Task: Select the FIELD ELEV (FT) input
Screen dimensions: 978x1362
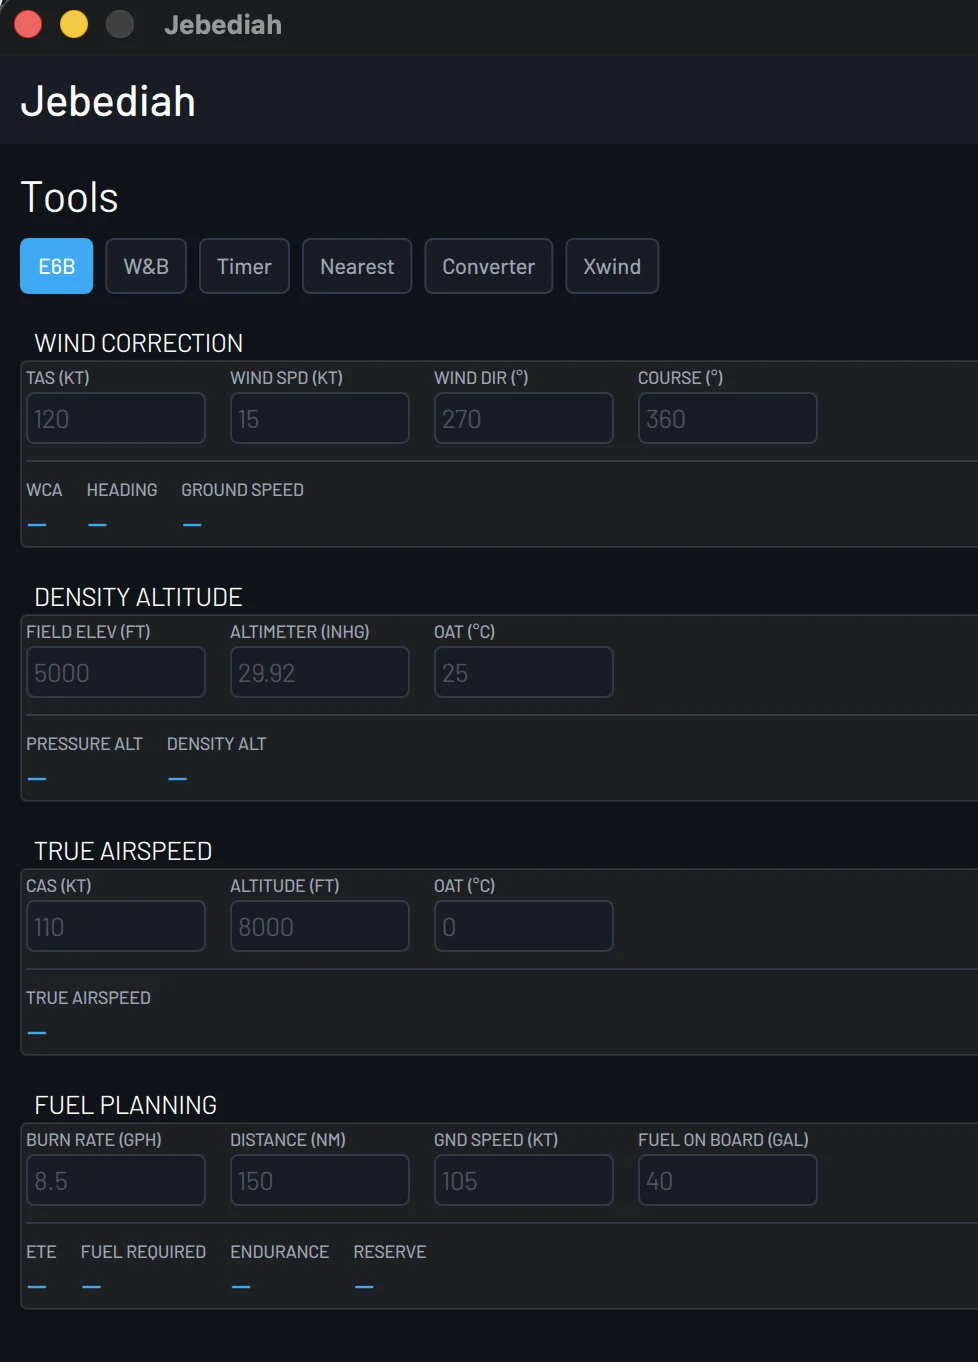Action: click(115, 671)
